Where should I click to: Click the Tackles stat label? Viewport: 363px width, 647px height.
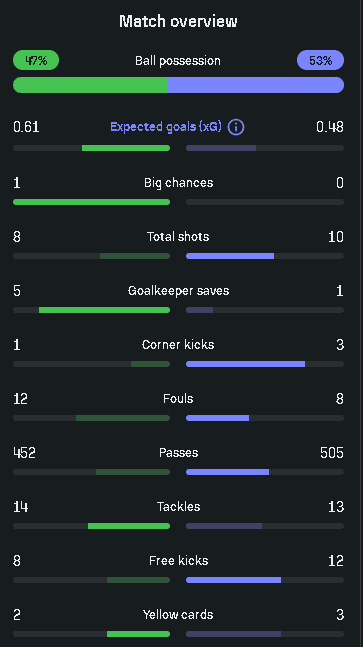click(179, 507)
